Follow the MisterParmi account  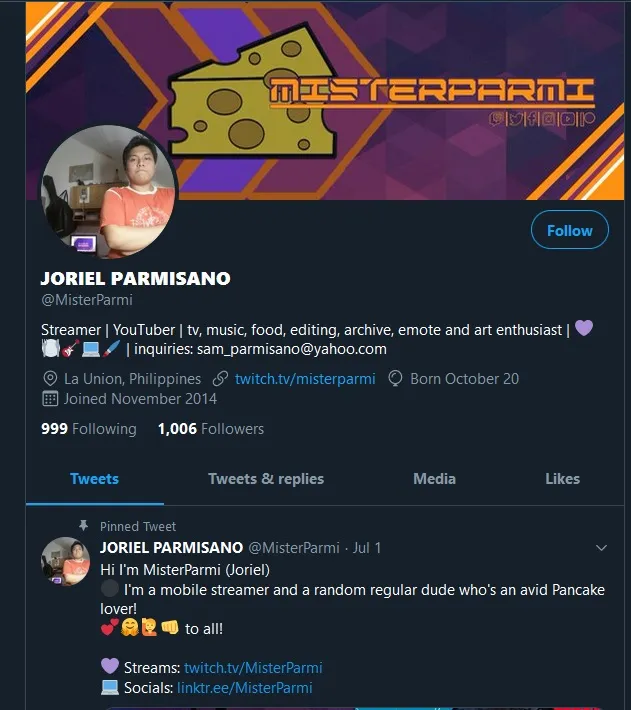point(569,230)
